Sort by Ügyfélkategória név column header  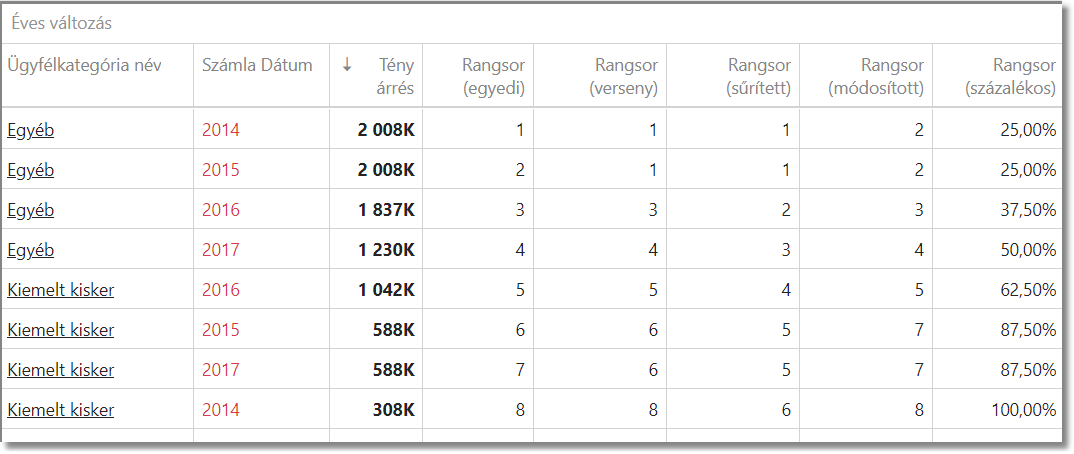[84, 66]
